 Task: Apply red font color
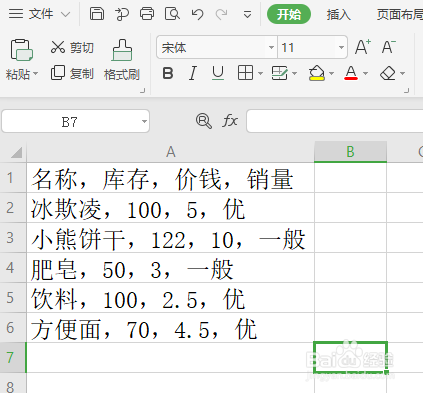[351, 73]
